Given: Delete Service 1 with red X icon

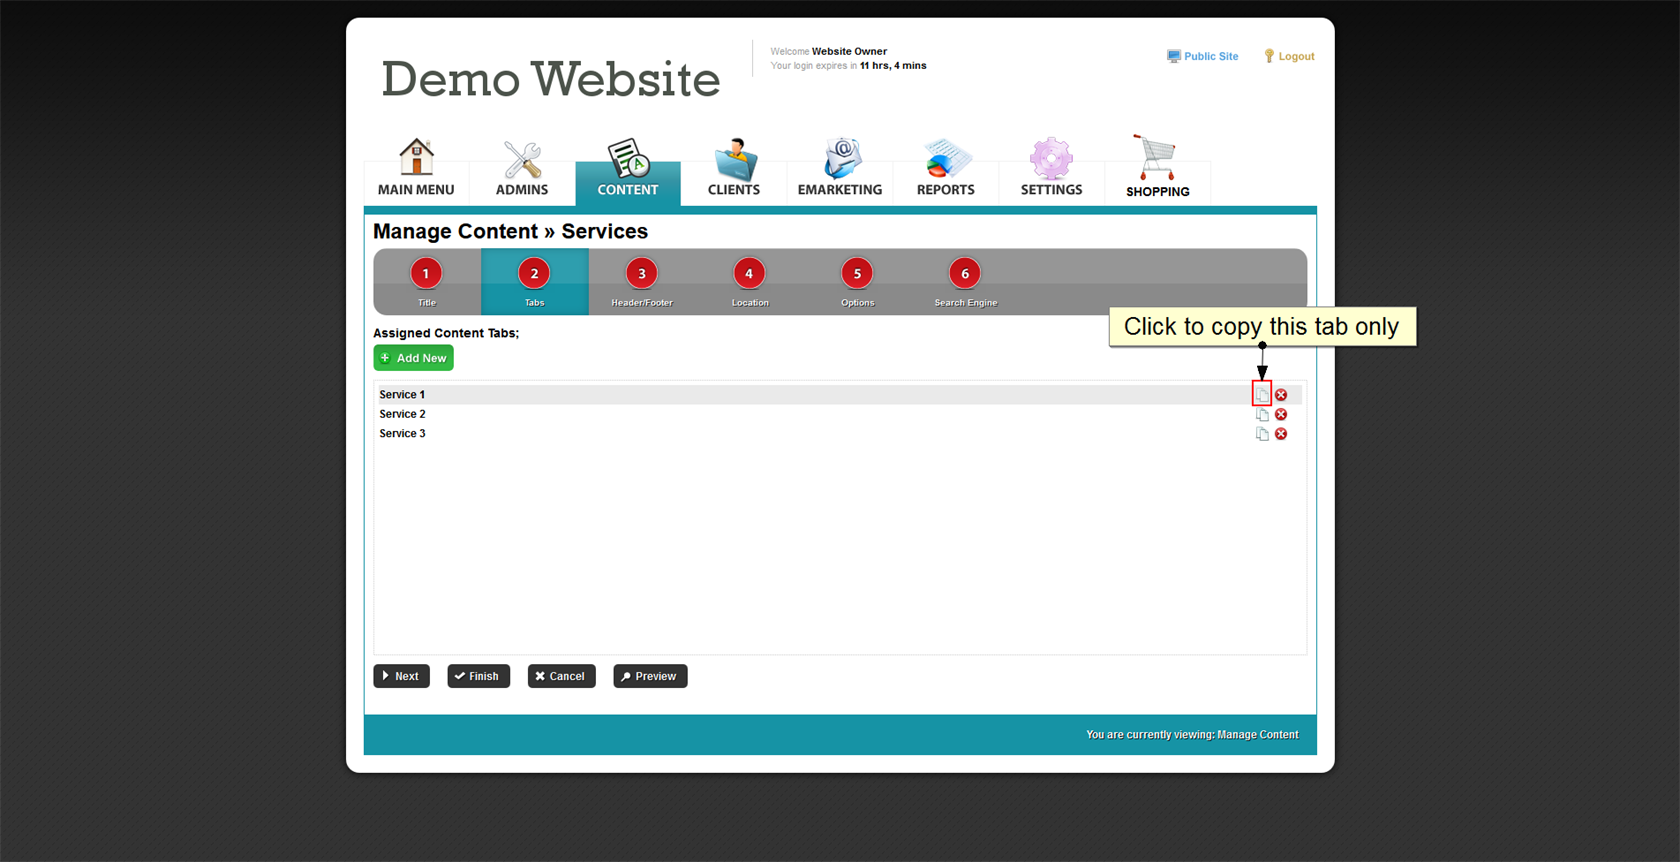Looking at the screenshot, I should [x=1281, y=395].
